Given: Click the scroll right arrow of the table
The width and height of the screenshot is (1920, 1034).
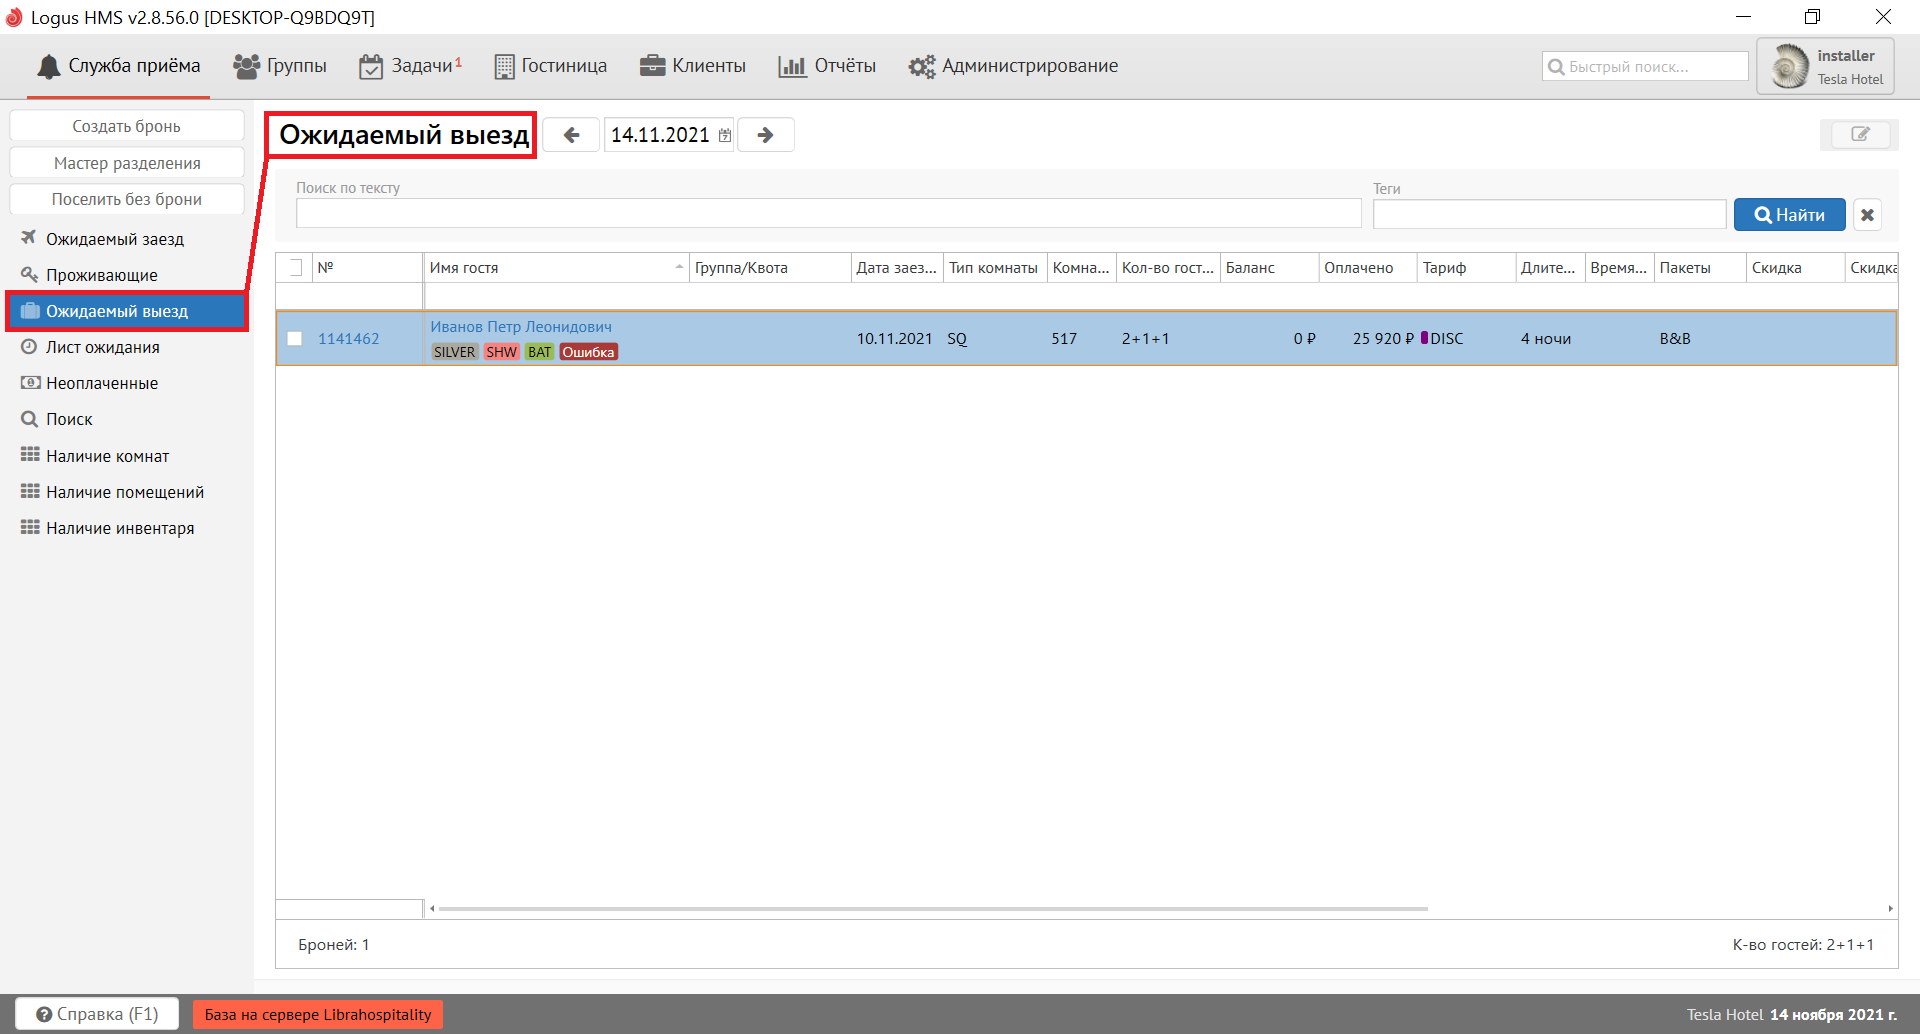Looking at the screenshot, I should pos(1890,909).
